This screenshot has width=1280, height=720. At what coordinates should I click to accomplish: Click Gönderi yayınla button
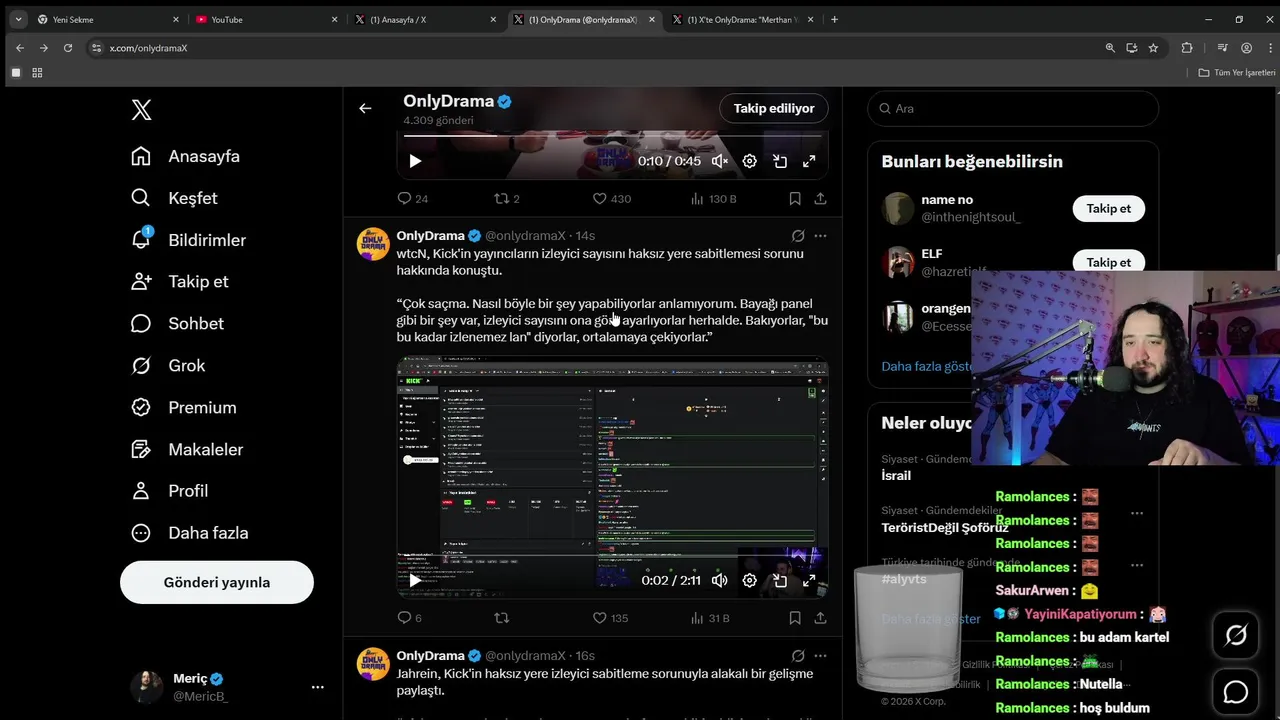point(217,582)
